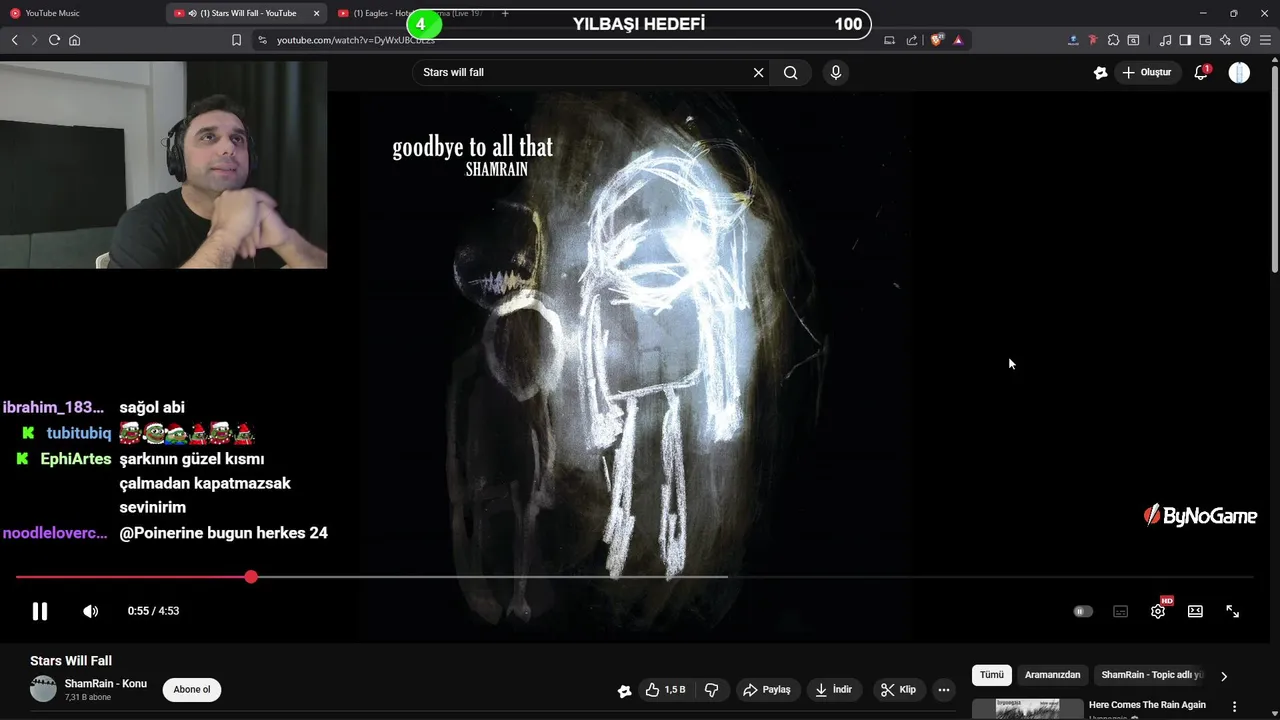Reload the page

point(54,40)
